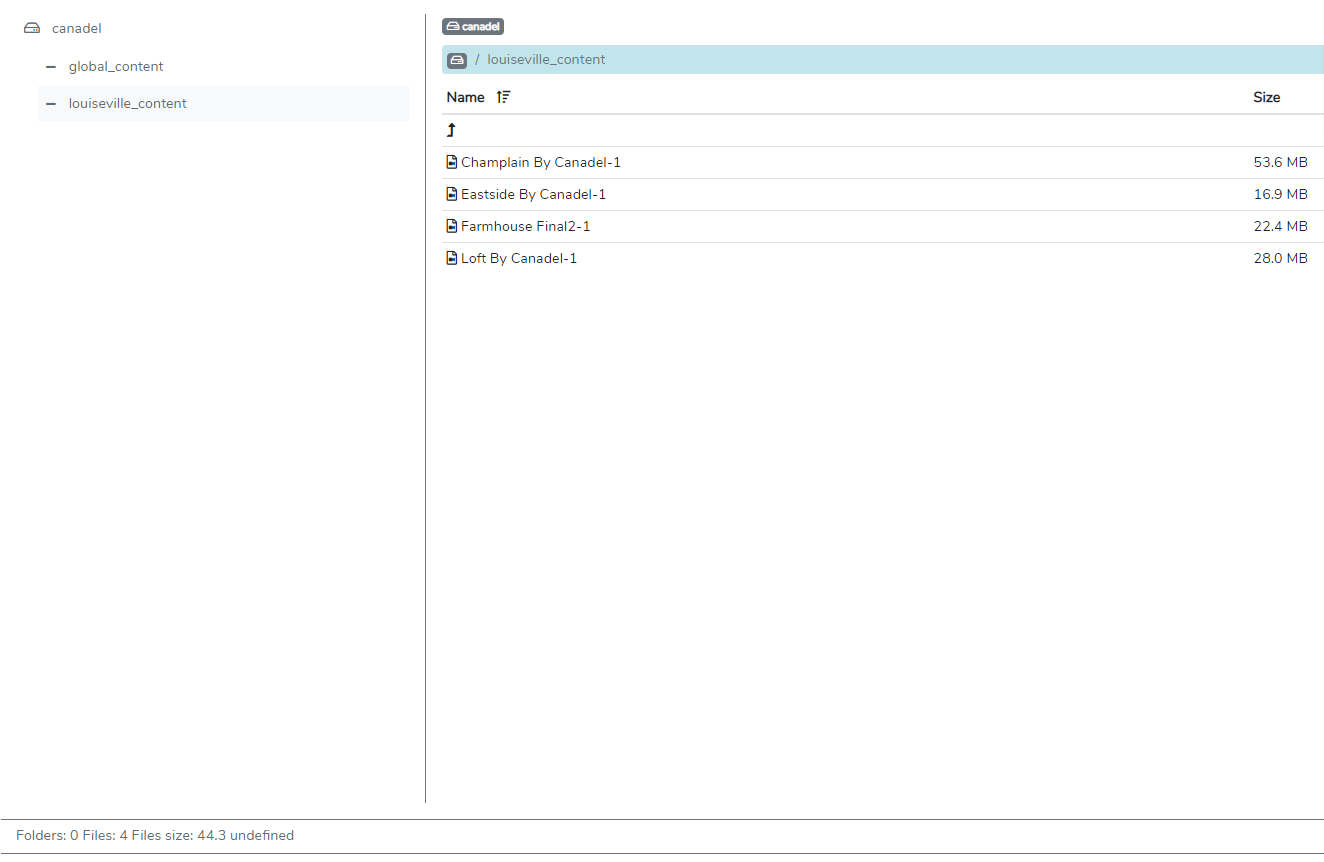Click the drive icon beside canadel in sidebar

[31, 27]
